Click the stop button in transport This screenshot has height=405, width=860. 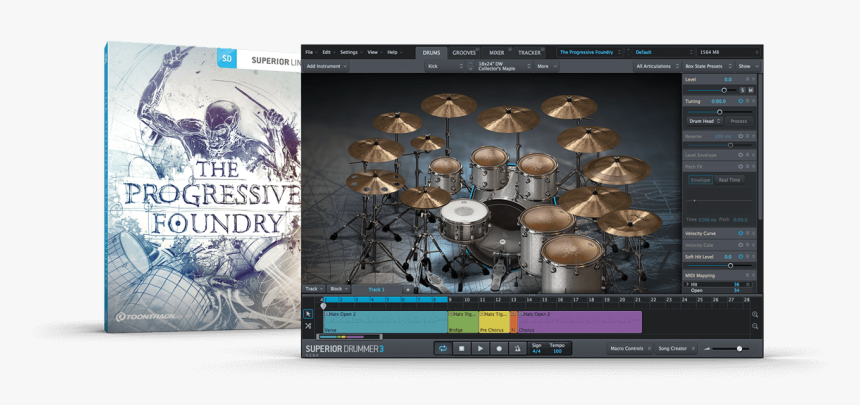461,348
